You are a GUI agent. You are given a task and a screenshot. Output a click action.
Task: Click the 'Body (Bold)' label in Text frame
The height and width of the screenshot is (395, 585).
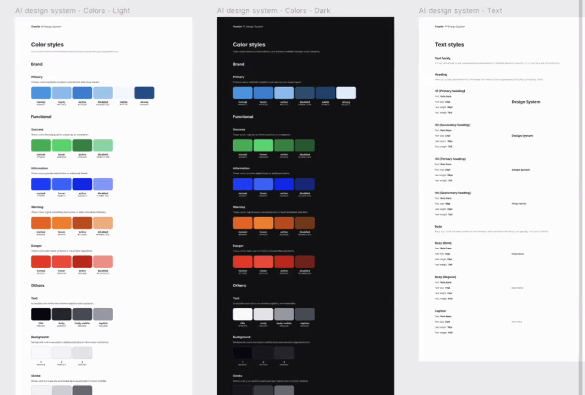pos(443,243)
